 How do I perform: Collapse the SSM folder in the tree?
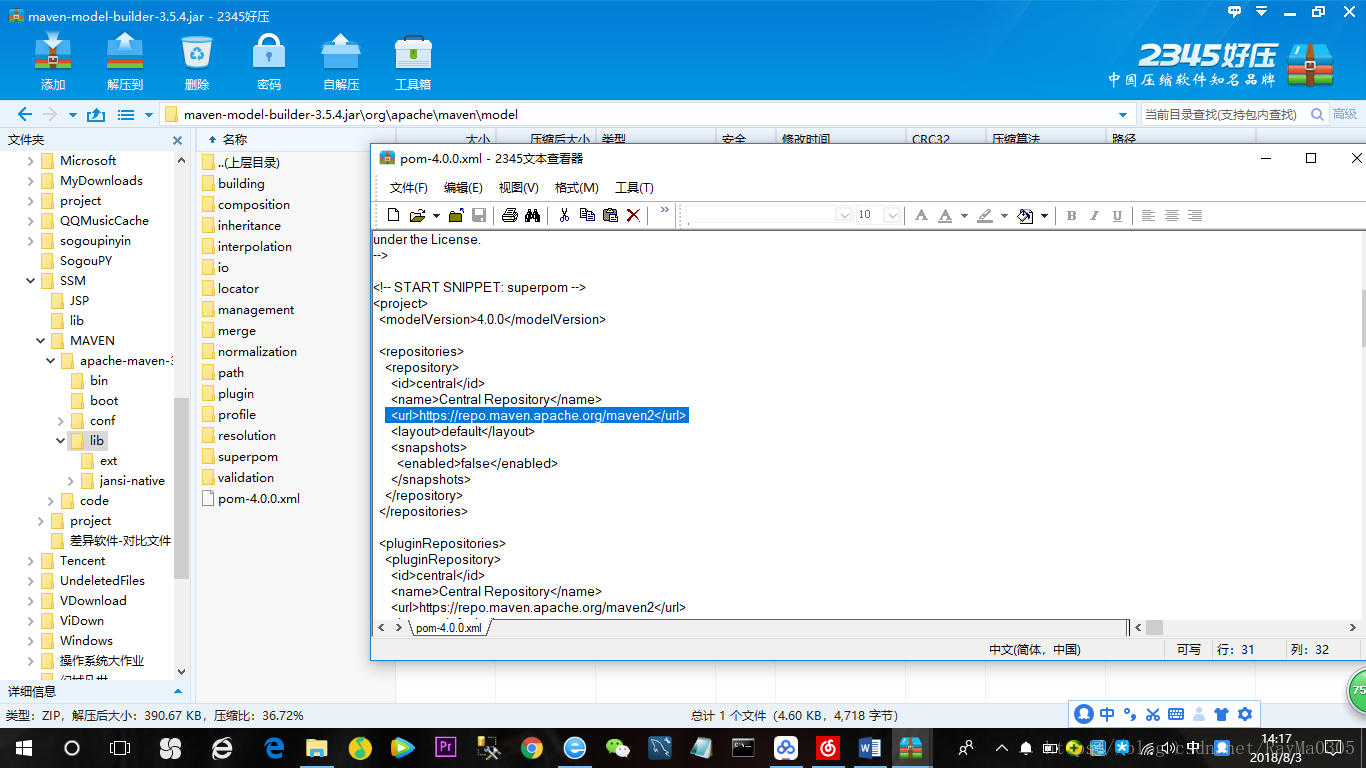point(31,281)
